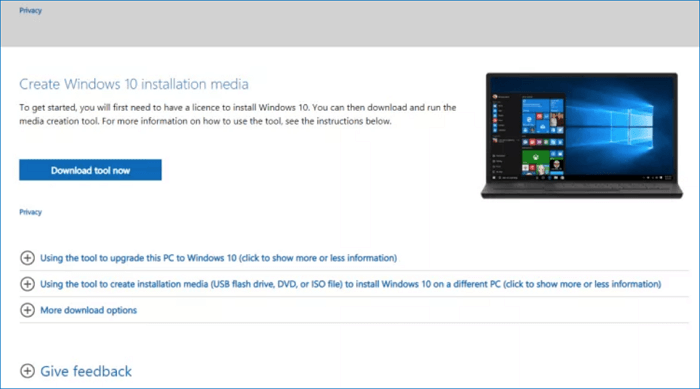Image resolution: width=700 pixels, height=389 pixels.
Task: Open the More download options link
Action: pyautogui.click(x=88, y=310)
